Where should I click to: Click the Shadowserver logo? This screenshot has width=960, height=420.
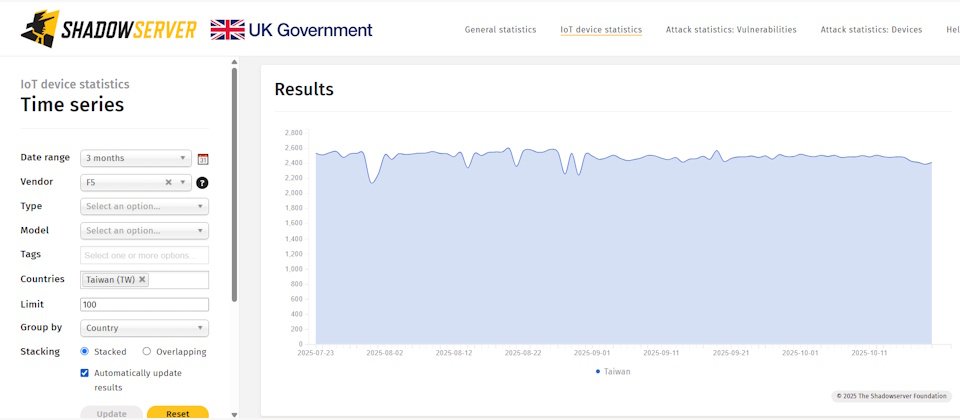[108, 29]
